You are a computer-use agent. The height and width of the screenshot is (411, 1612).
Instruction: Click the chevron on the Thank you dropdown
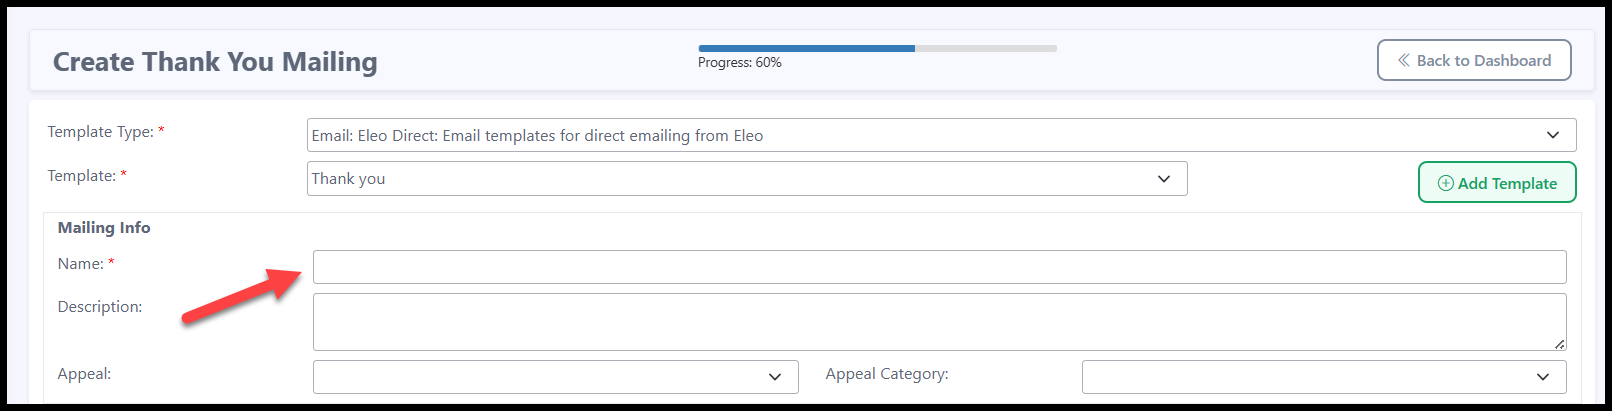tap(1163, 179)
